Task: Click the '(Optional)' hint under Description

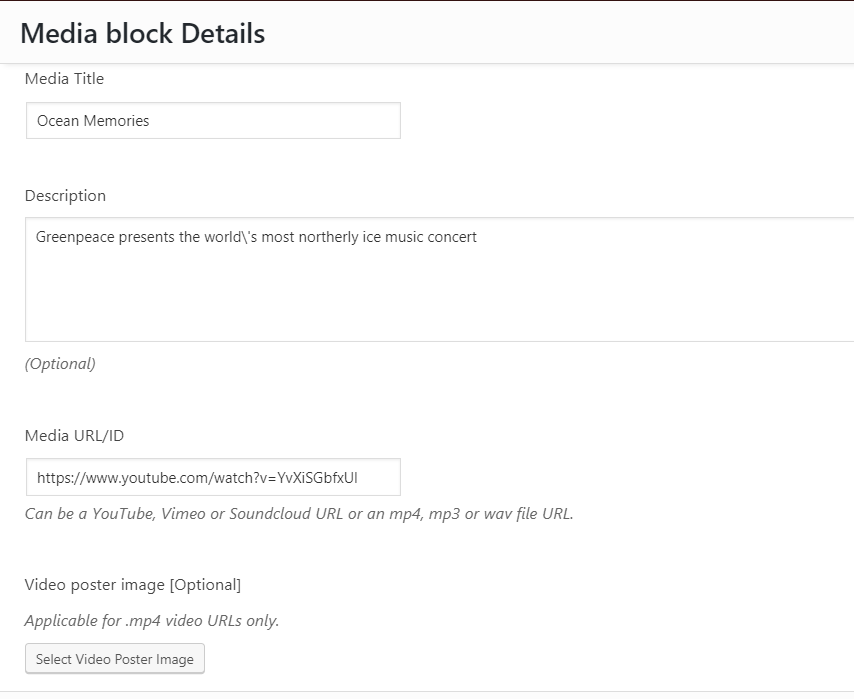Action: (60, 363)
